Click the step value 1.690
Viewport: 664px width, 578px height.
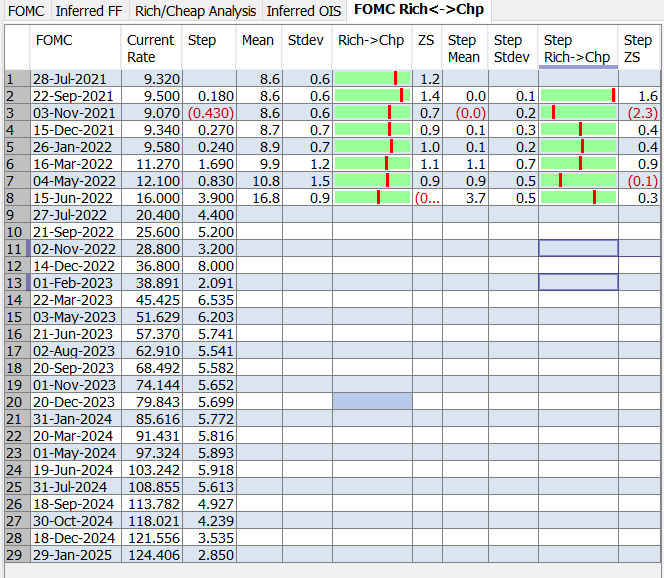tap(210, 163)
